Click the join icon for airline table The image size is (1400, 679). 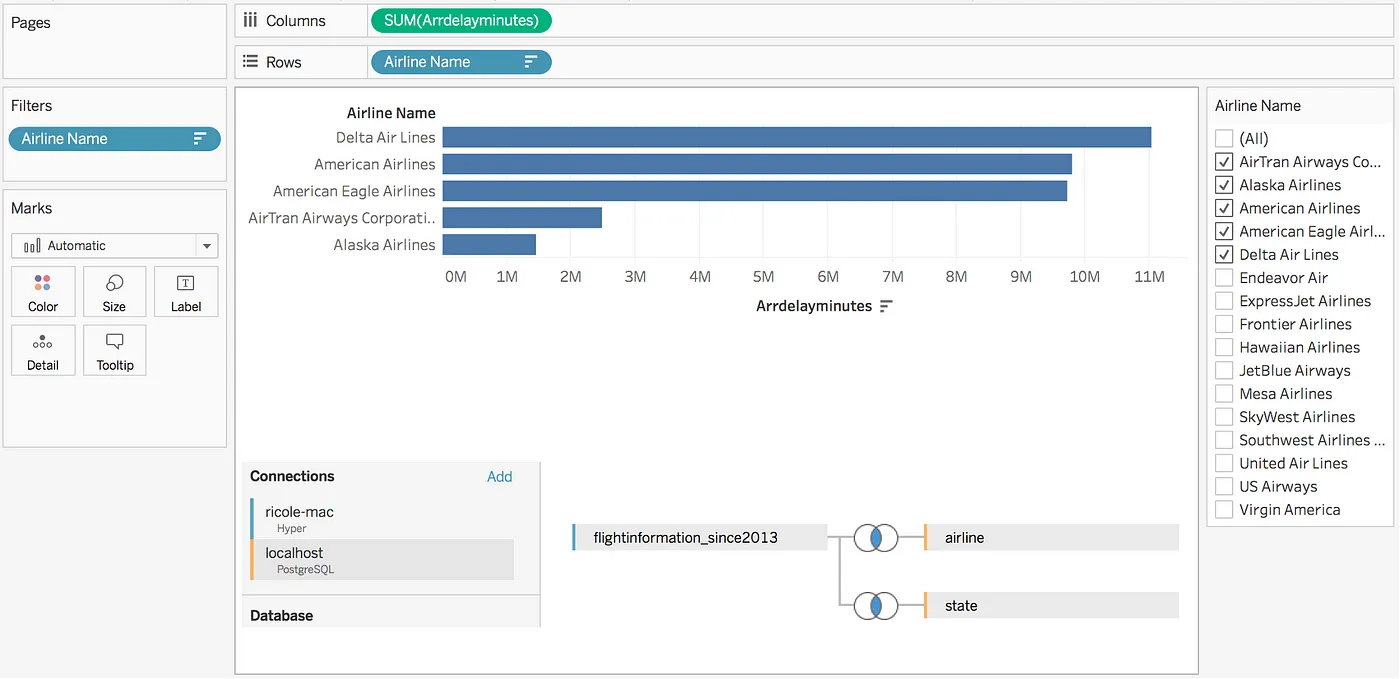click(x=875, y=538)
